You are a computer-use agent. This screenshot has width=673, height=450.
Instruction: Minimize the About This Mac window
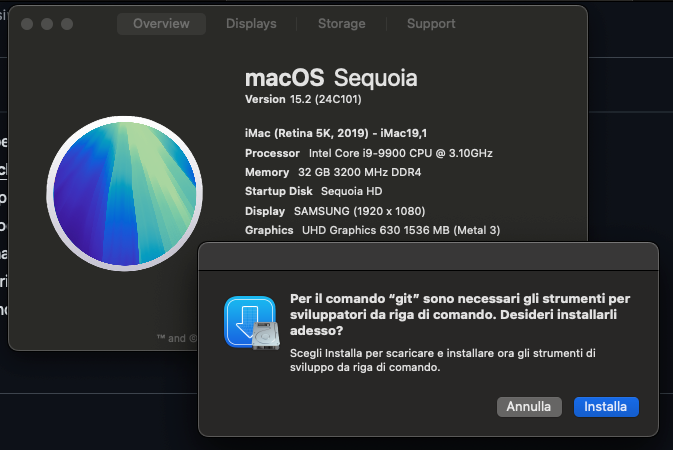[x=47, y=24]
